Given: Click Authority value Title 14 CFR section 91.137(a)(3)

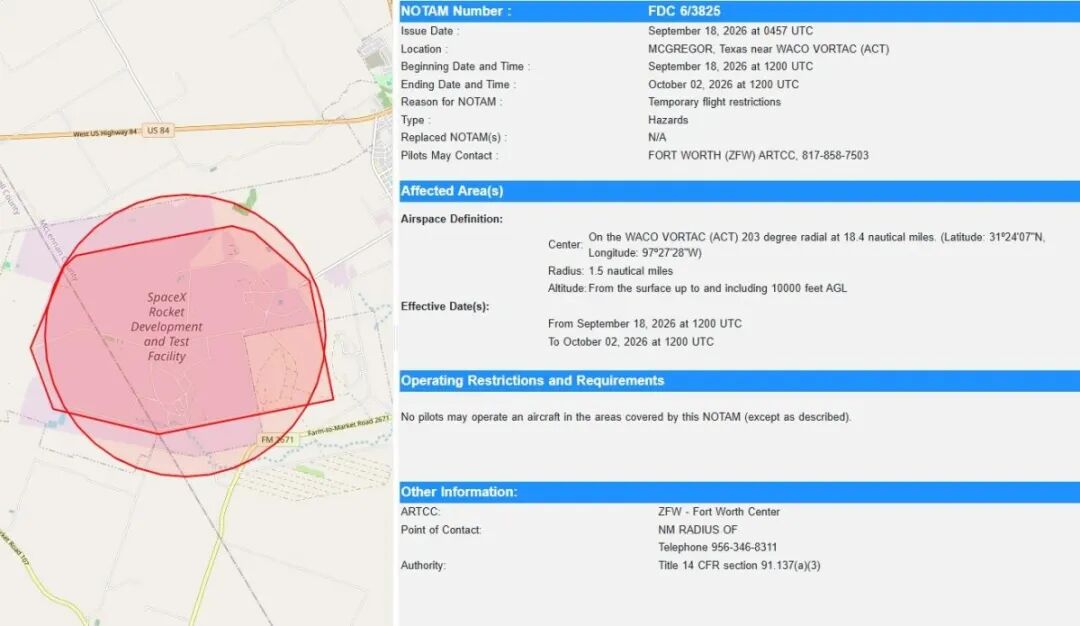Looking at the screenshot, I should coord(739,565).
